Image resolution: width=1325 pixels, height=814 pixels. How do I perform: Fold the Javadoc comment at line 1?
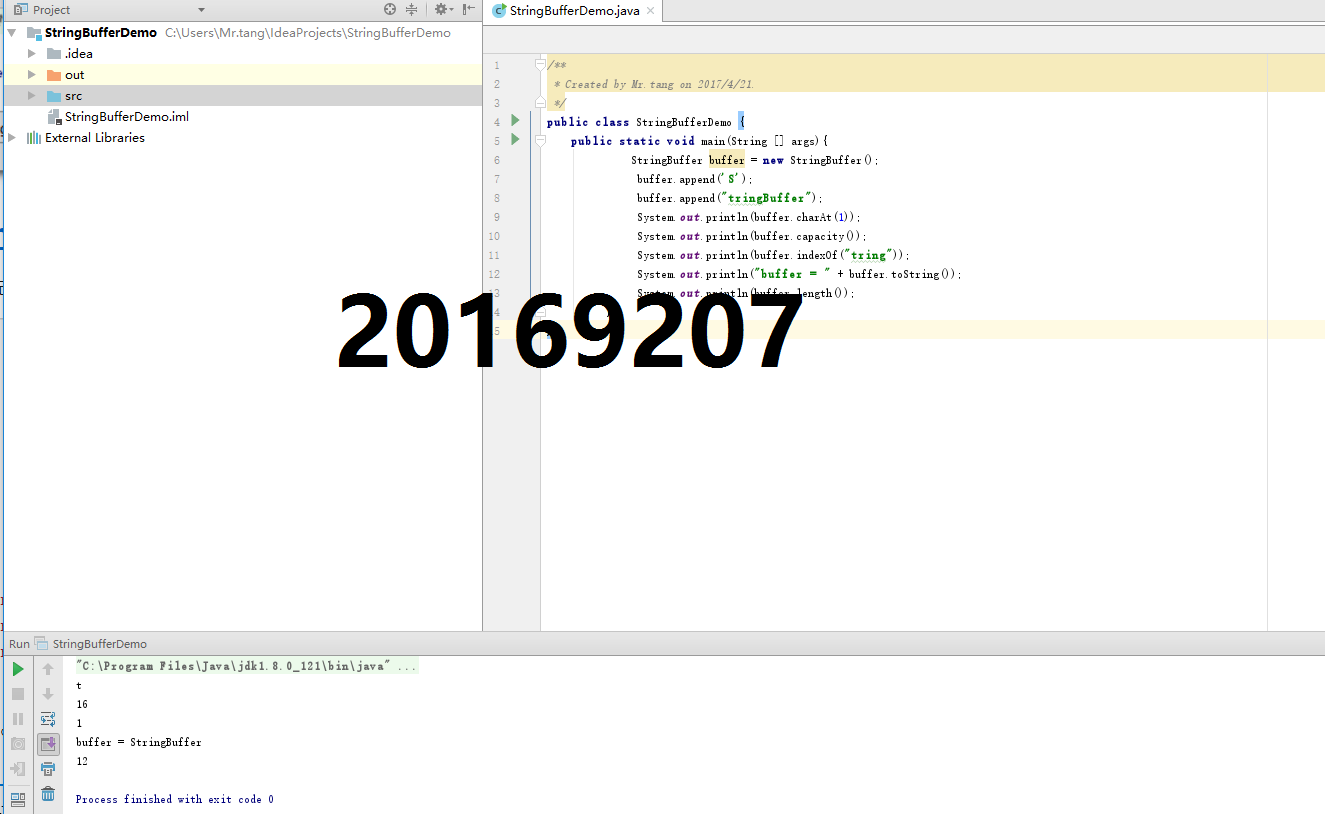tap(540, 65)
